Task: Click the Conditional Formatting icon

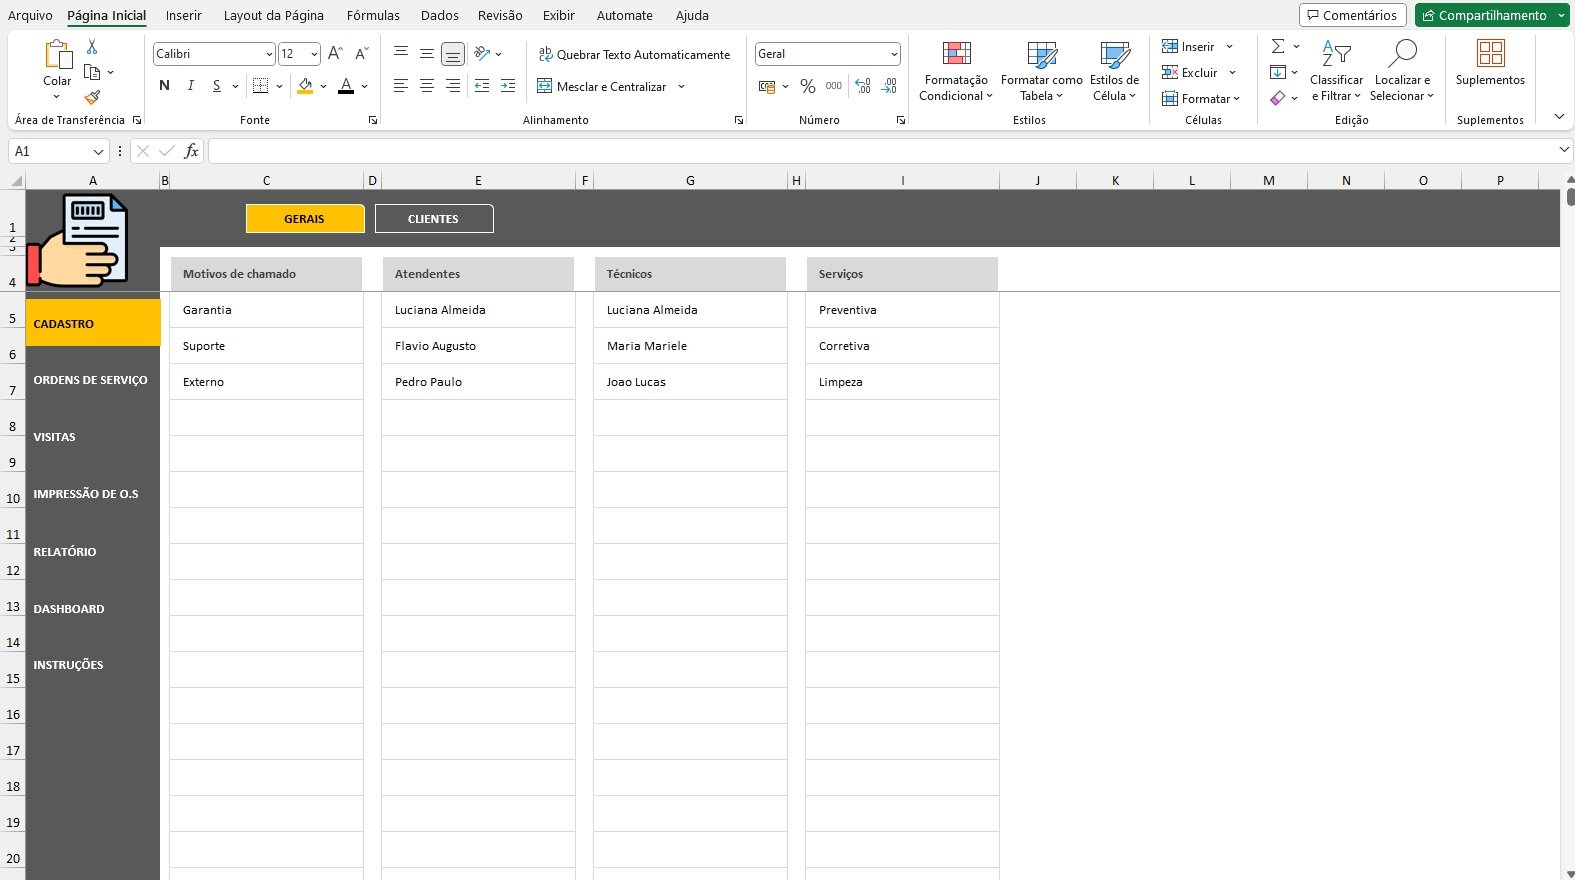Action: coord(956,54)
